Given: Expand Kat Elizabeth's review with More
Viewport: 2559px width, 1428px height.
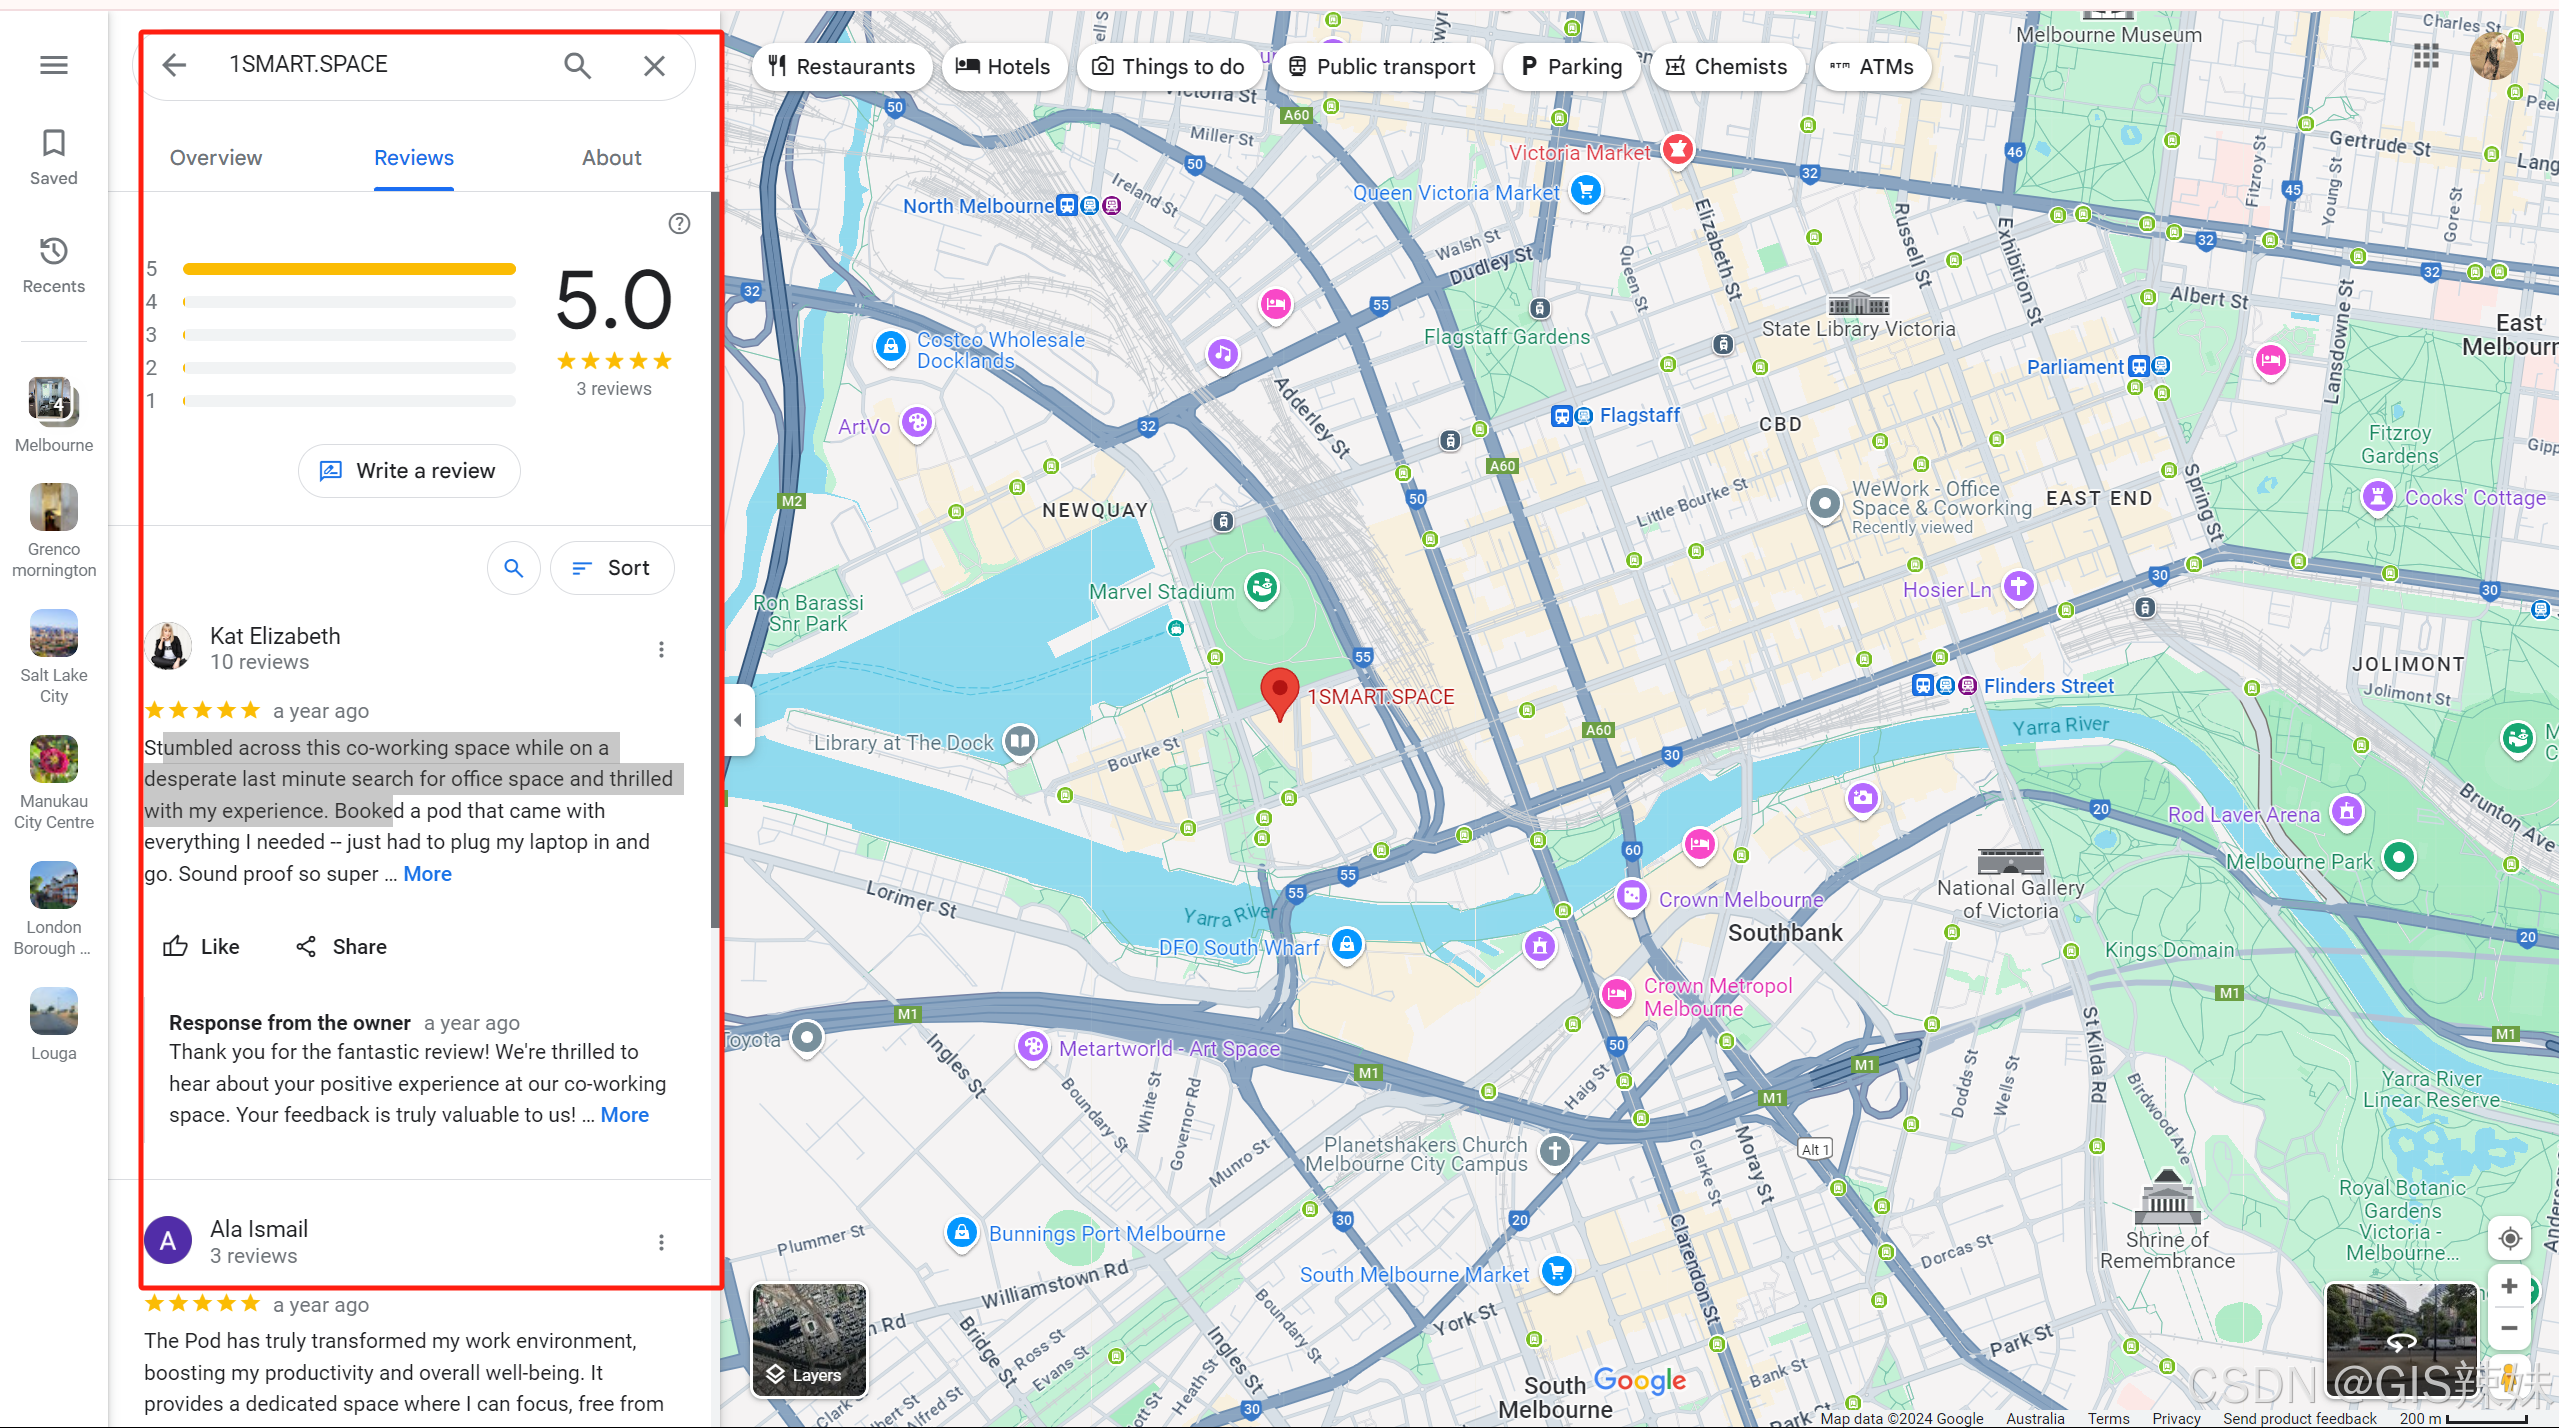Looking at the screenshot, I should click(427, 874).
